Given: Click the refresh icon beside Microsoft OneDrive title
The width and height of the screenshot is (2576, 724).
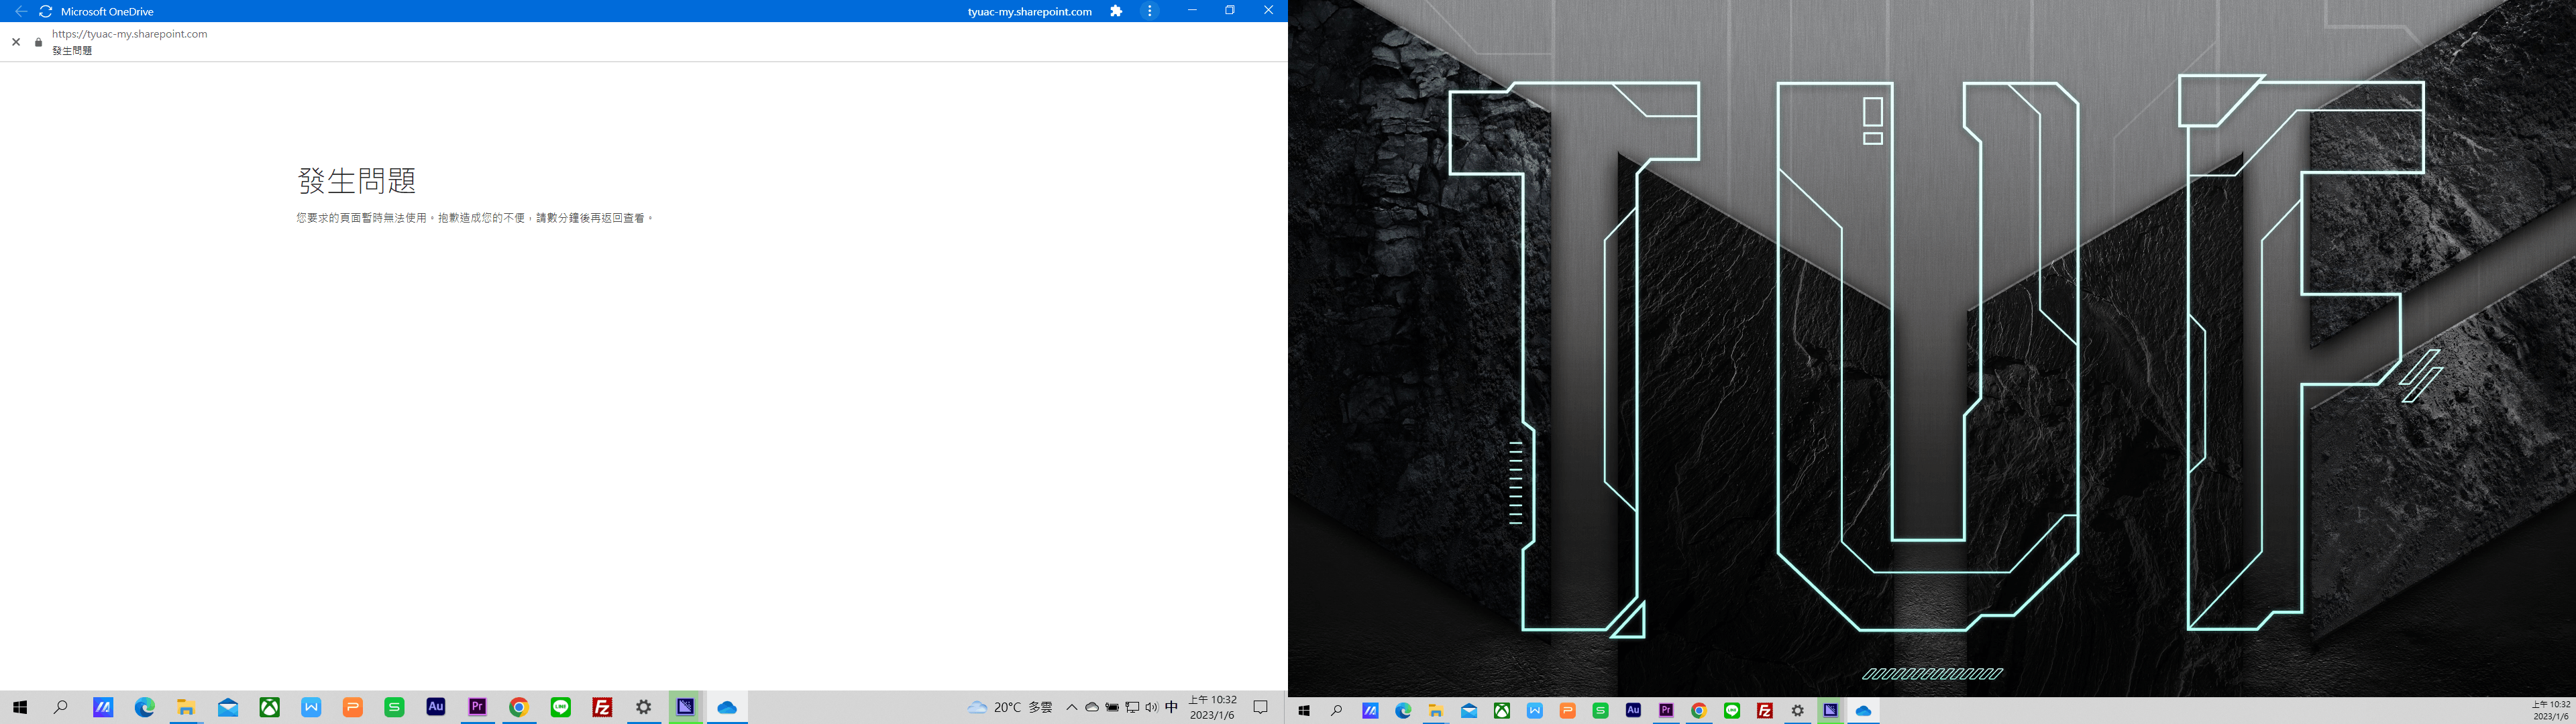Looking at the screenshot, I should point(45,11).
